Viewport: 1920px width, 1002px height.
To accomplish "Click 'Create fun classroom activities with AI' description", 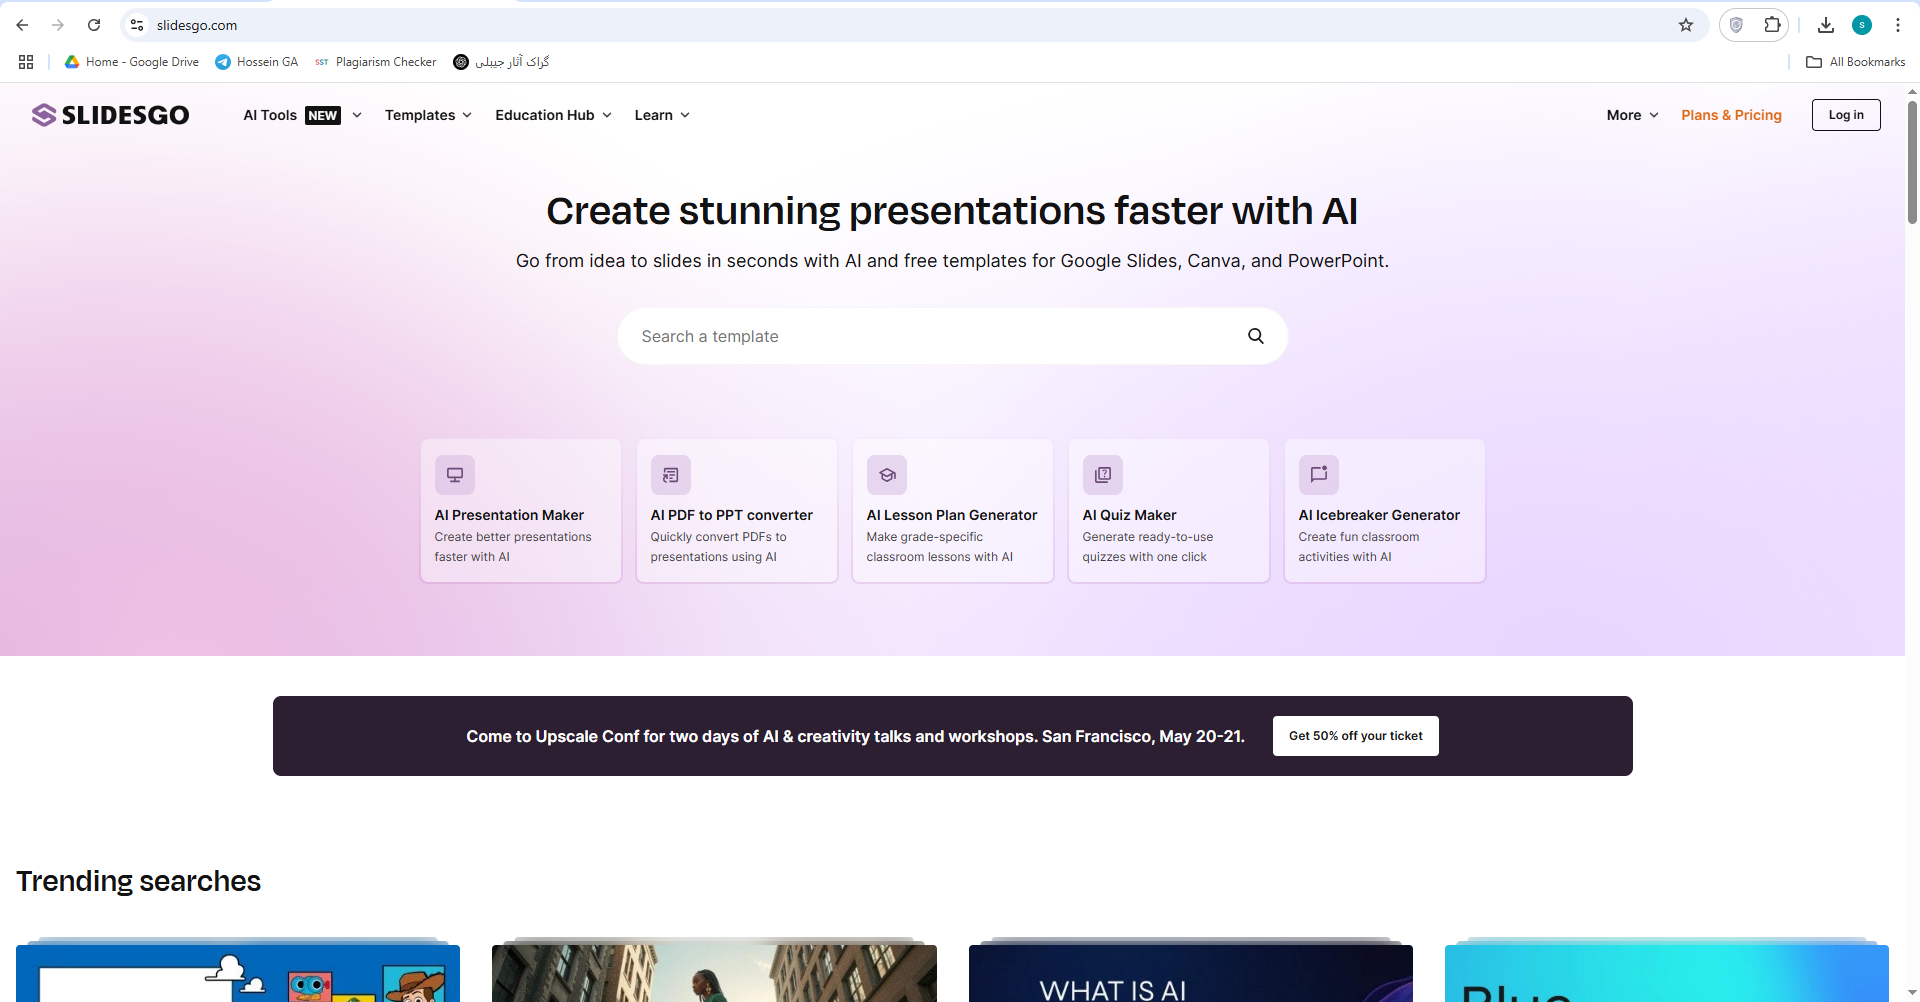I will [x=1359, y=547].
